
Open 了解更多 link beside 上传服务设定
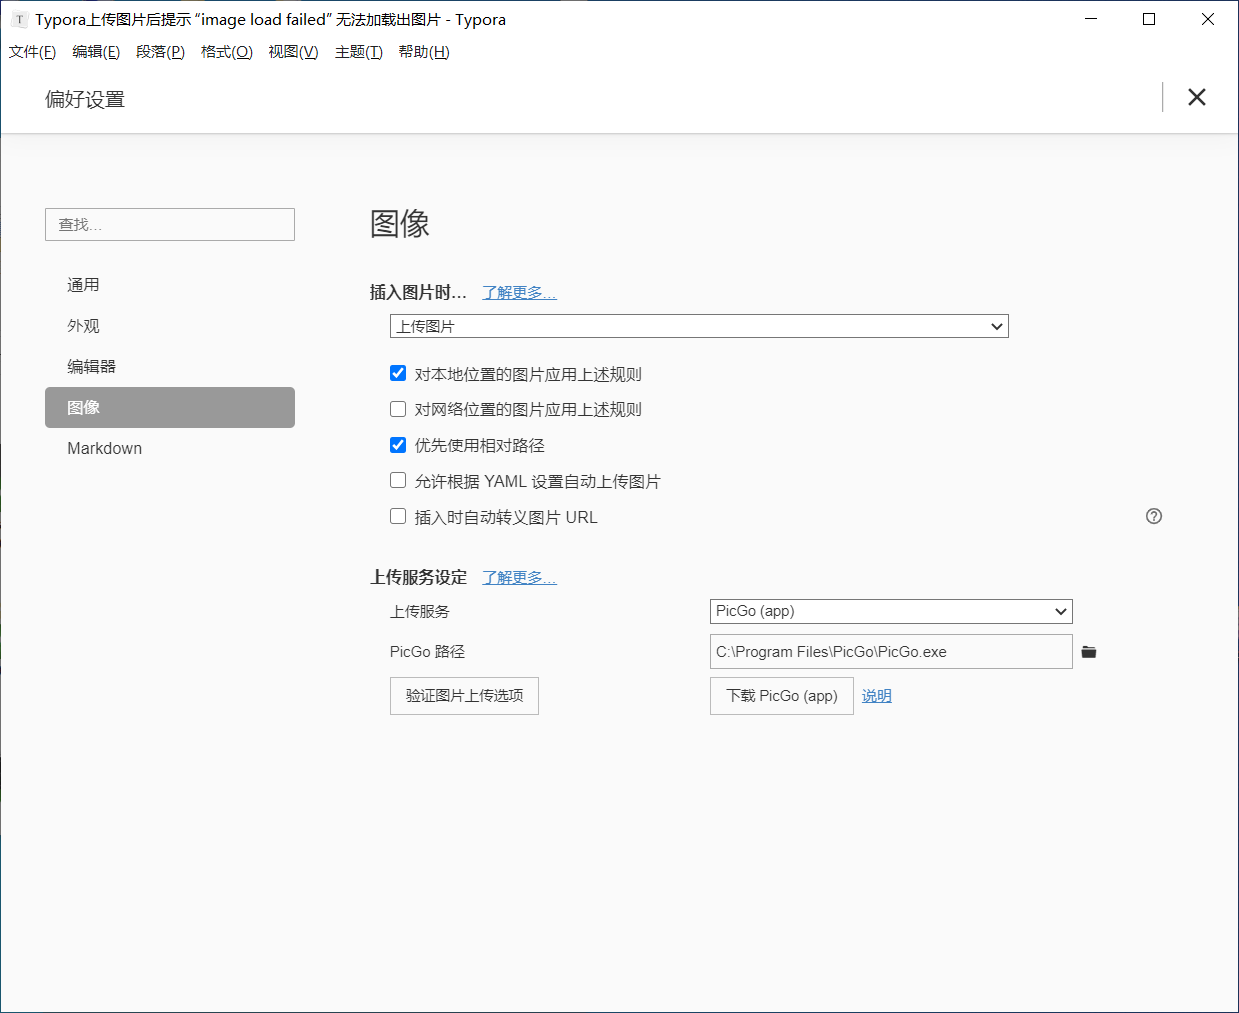(x=519, y=577)
